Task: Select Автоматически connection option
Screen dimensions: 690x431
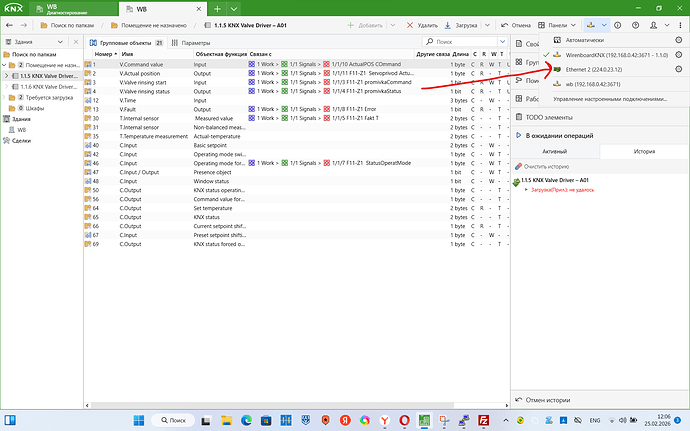Action: [584, 40]
